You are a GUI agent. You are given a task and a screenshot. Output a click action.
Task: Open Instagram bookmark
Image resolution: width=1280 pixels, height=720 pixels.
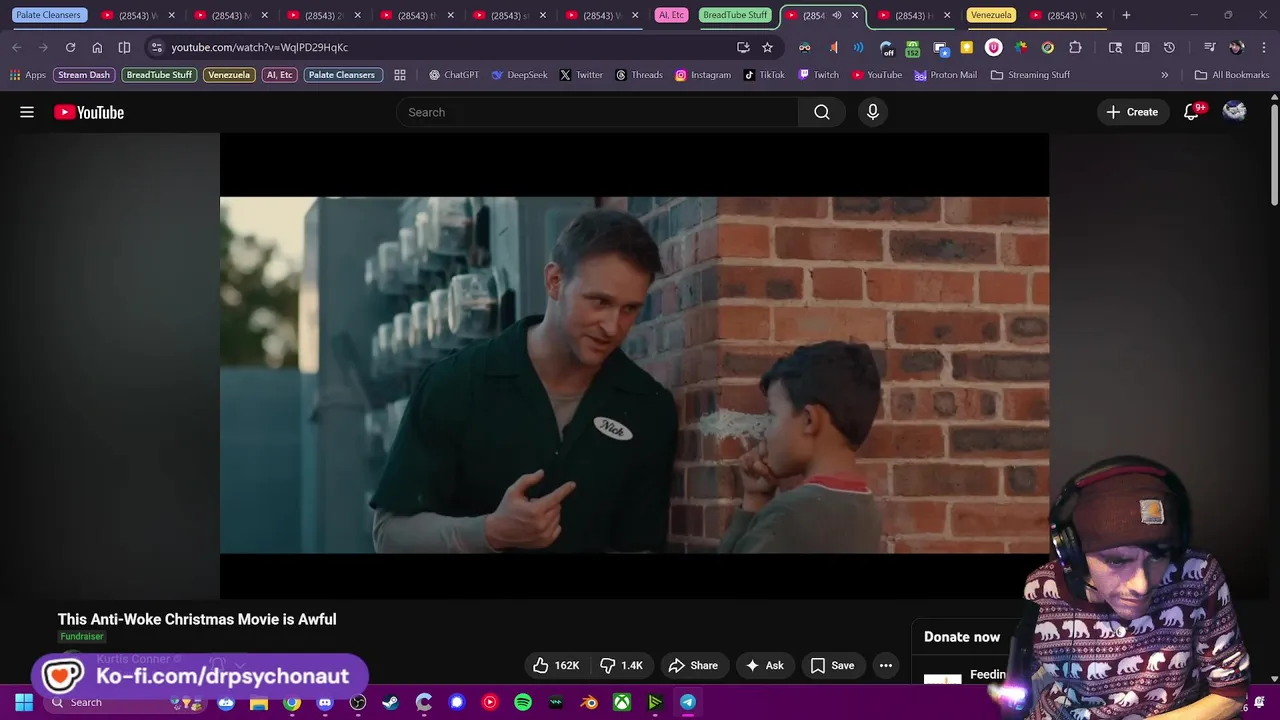pyautogui.click(x=703, y=75)
